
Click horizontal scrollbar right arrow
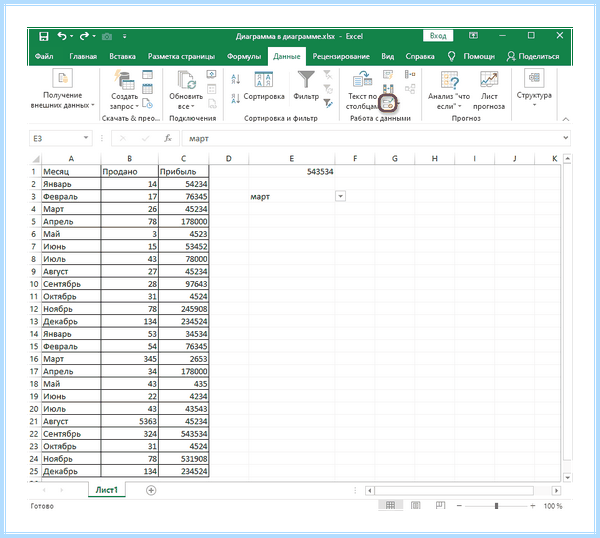556,490
